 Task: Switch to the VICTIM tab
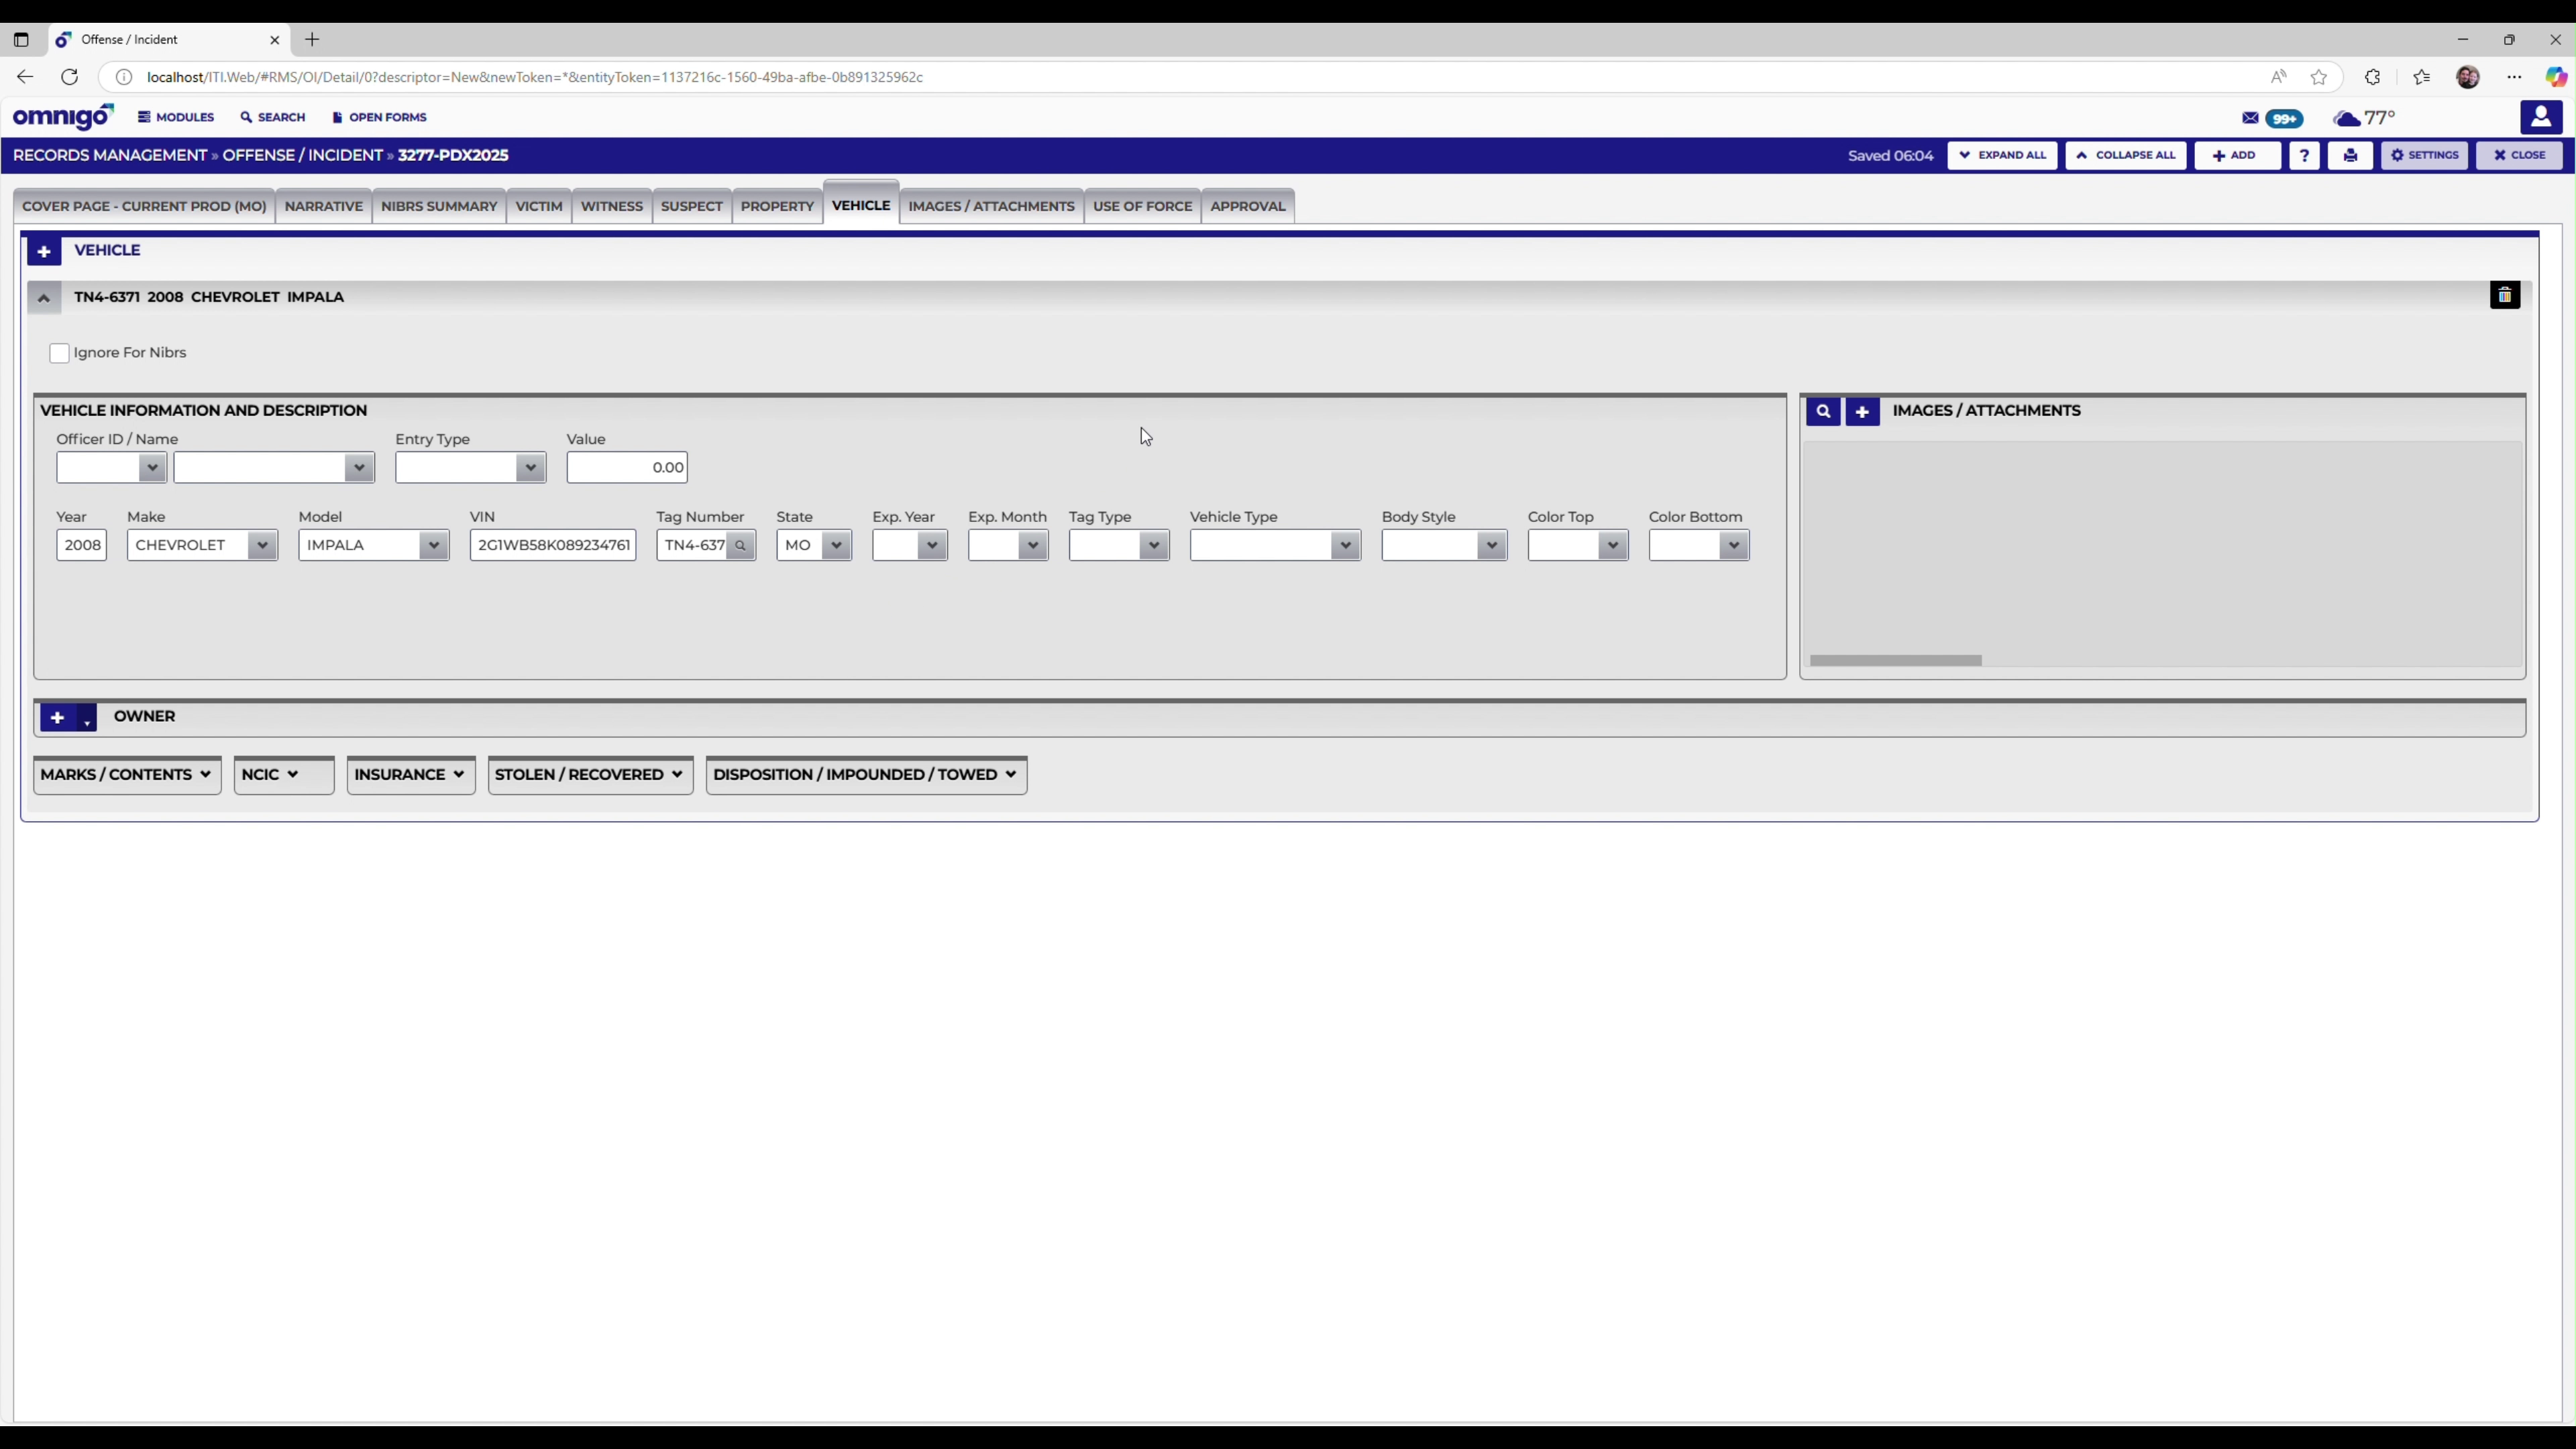point(538,206)
